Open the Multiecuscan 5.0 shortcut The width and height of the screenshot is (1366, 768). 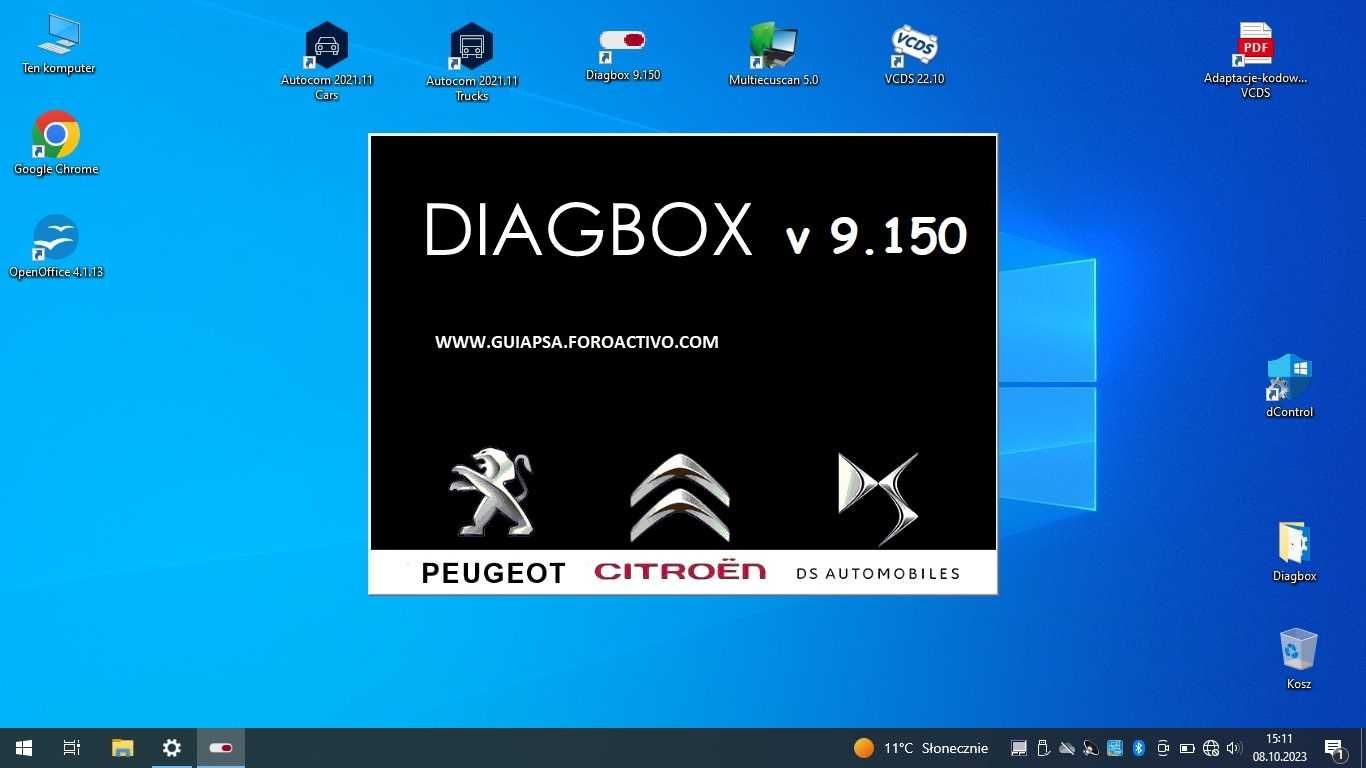click(773, 55)
